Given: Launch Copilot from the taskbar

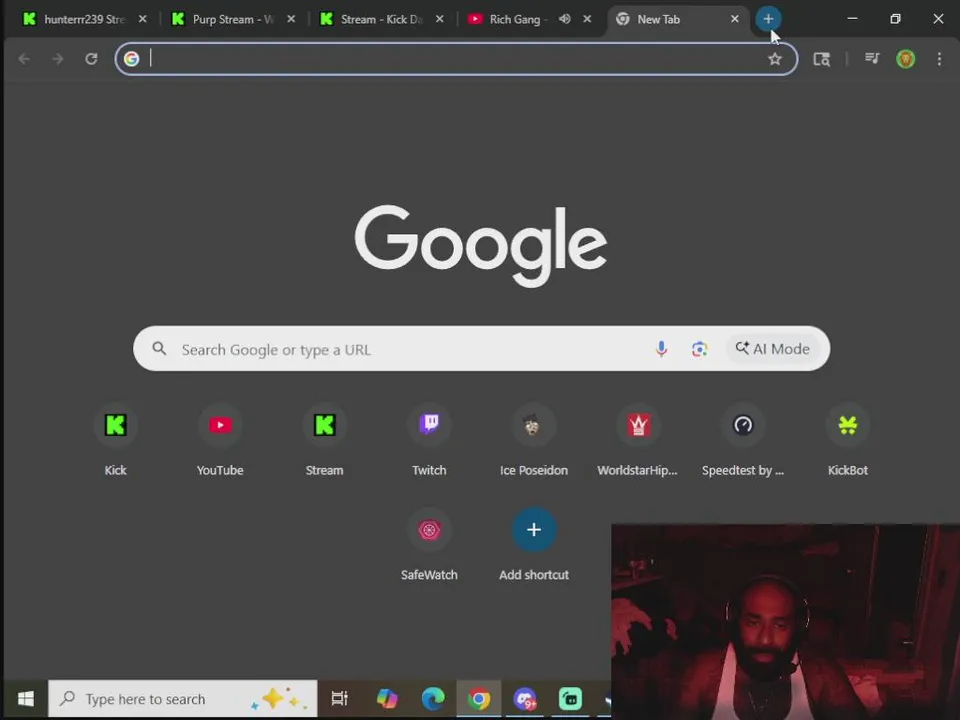Looking at the screenshot, I should tap(387, 699).
